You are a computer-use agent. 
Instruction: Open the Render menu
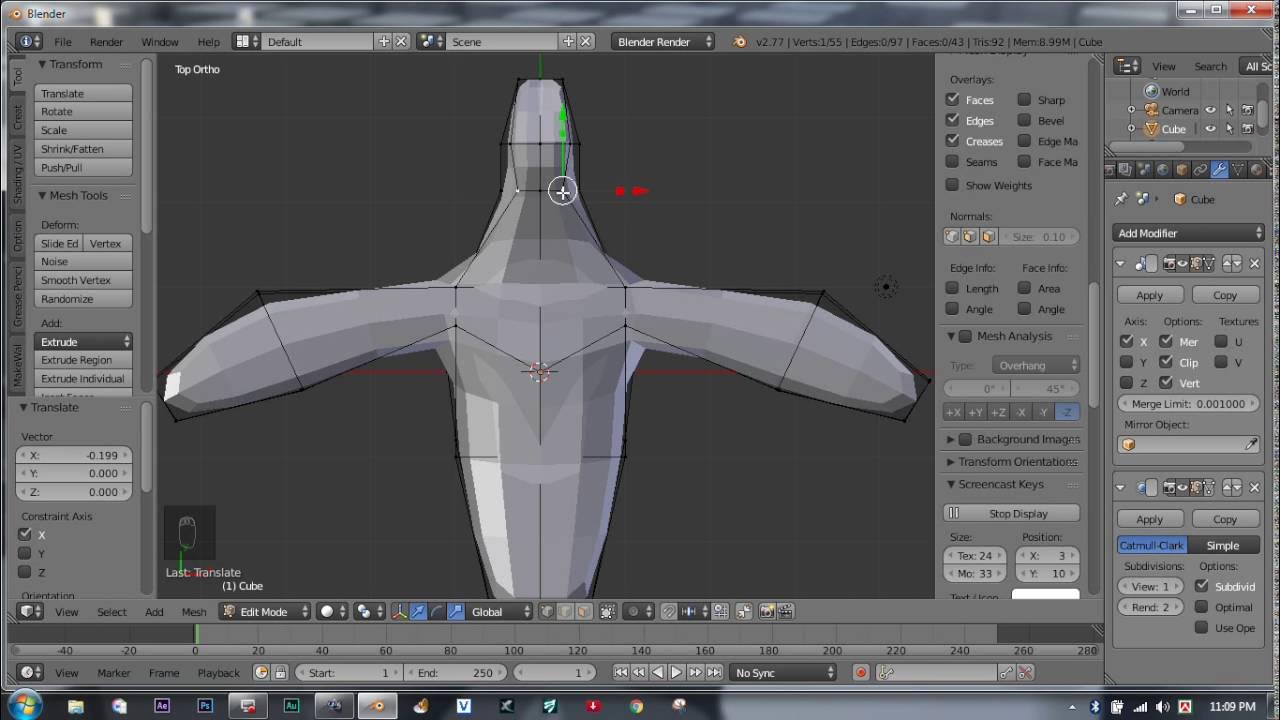(x=107, y=42)
